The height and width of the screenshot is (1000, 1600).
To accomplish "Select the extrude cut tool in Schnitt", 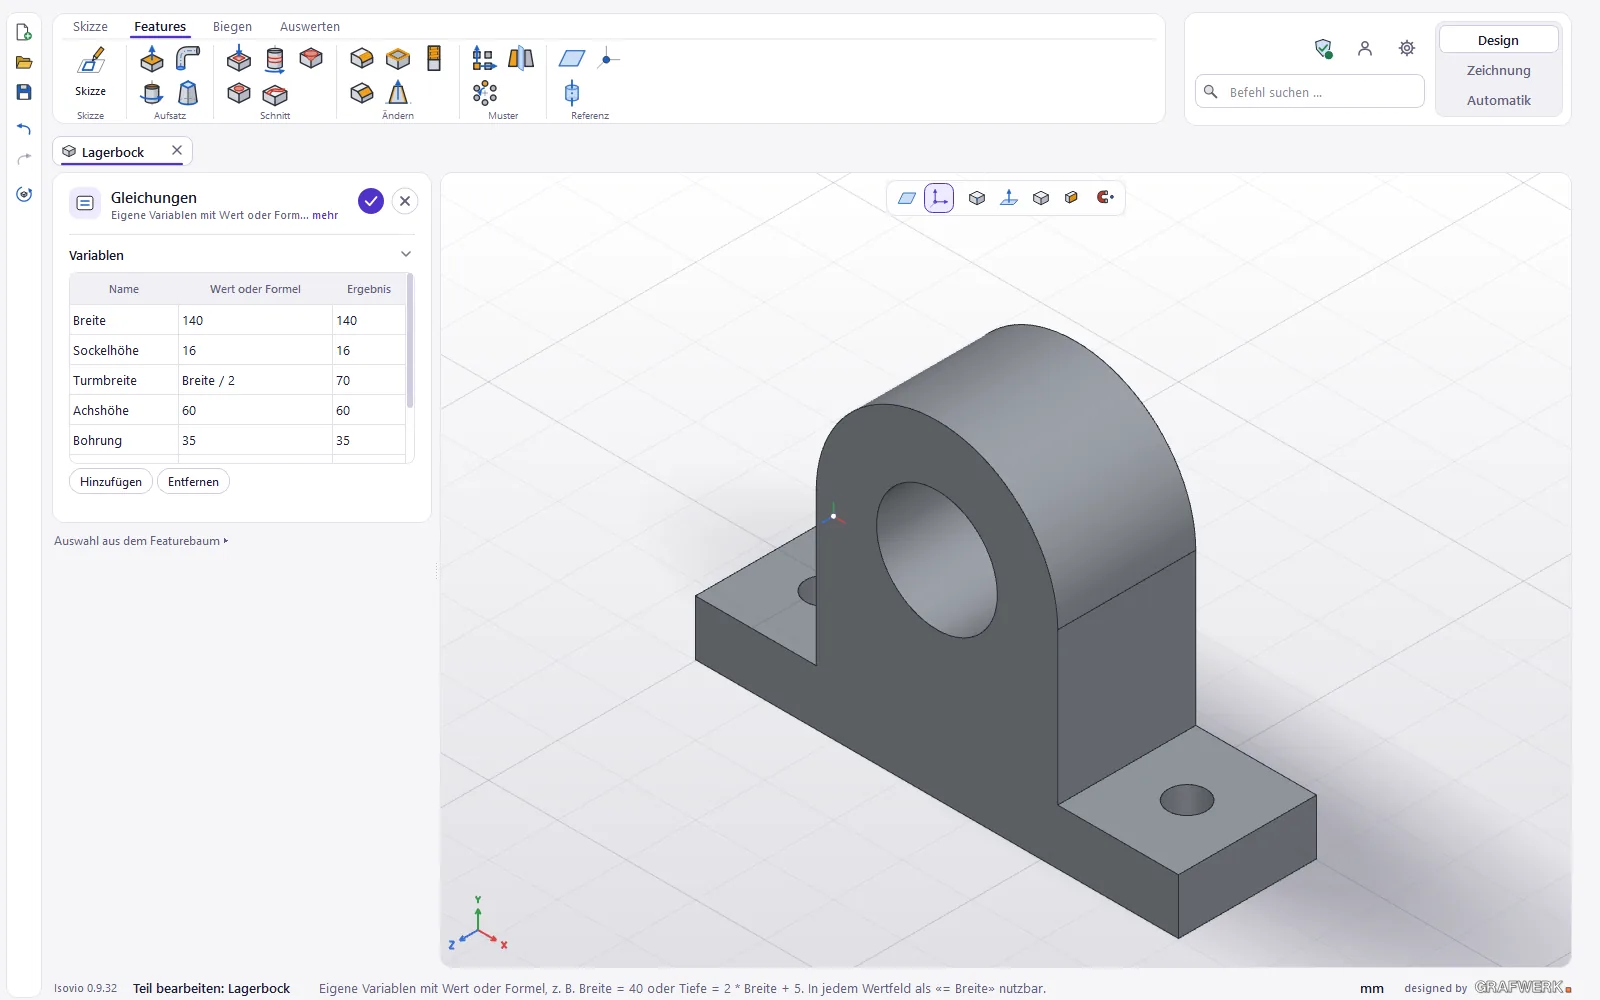I will (239, 59).
